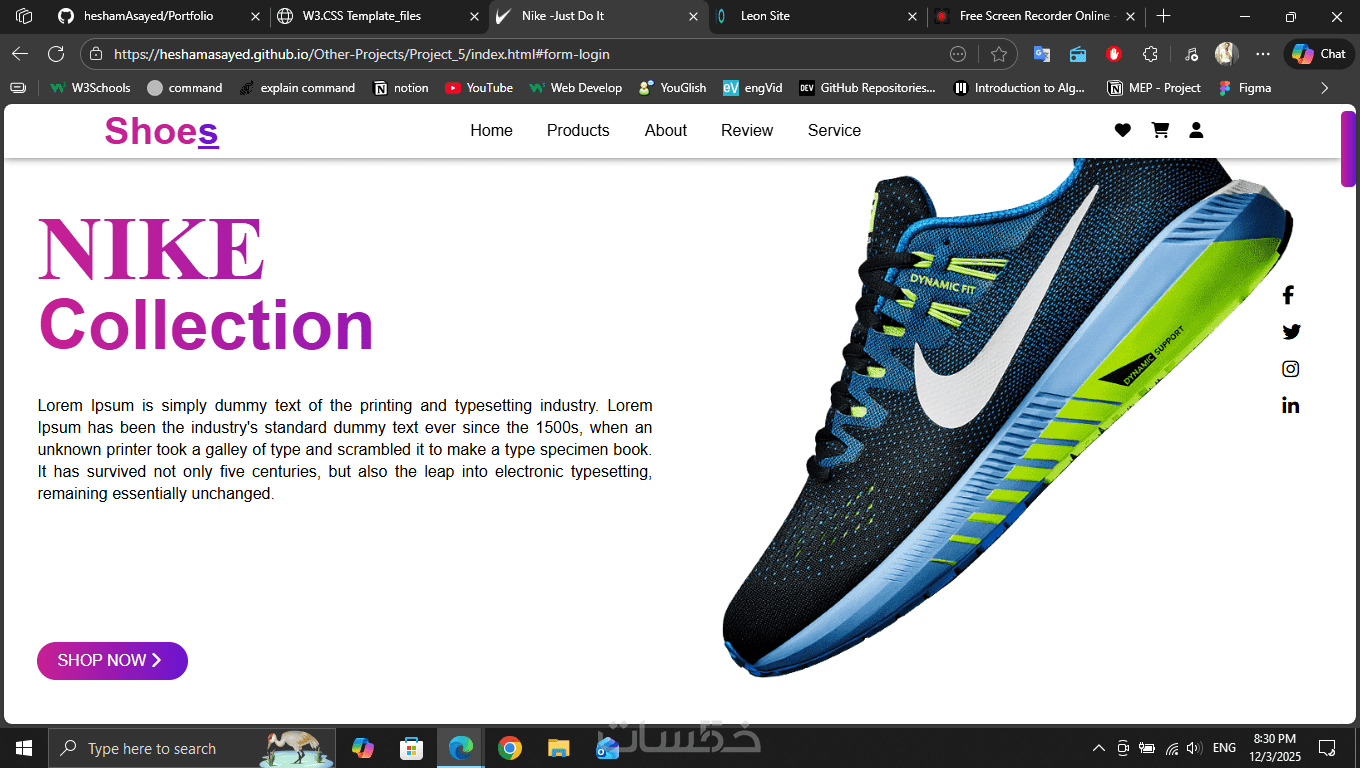The image size is (1360, 768).
Task: Open the Extensions puzzle menu
Action: [x=1150, y=54]
